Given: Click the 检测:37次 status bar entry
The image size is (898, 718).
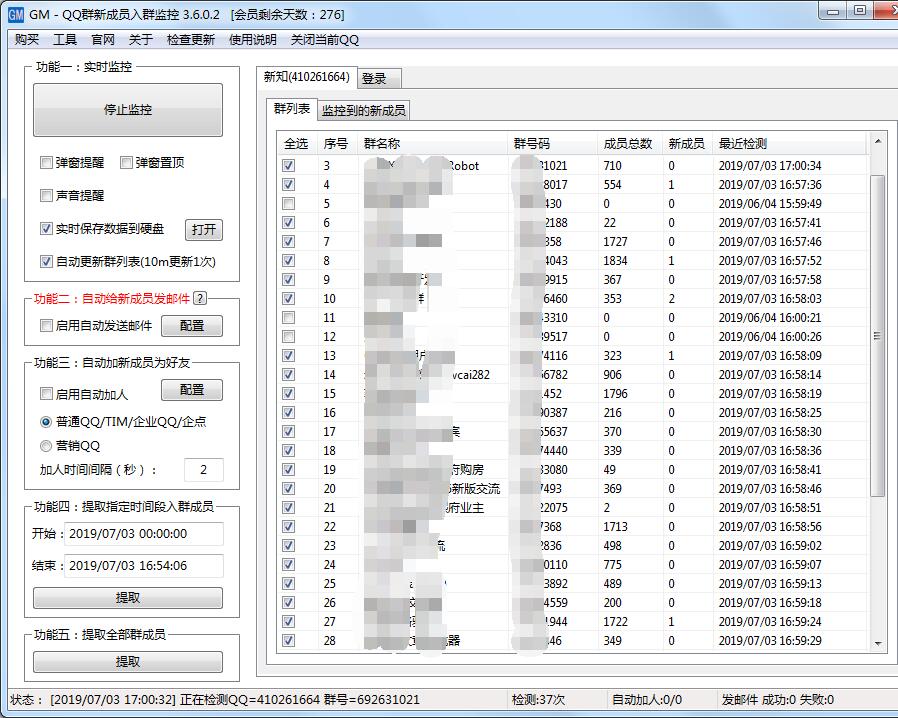Looking at the screenshot, I should [538, 699].
